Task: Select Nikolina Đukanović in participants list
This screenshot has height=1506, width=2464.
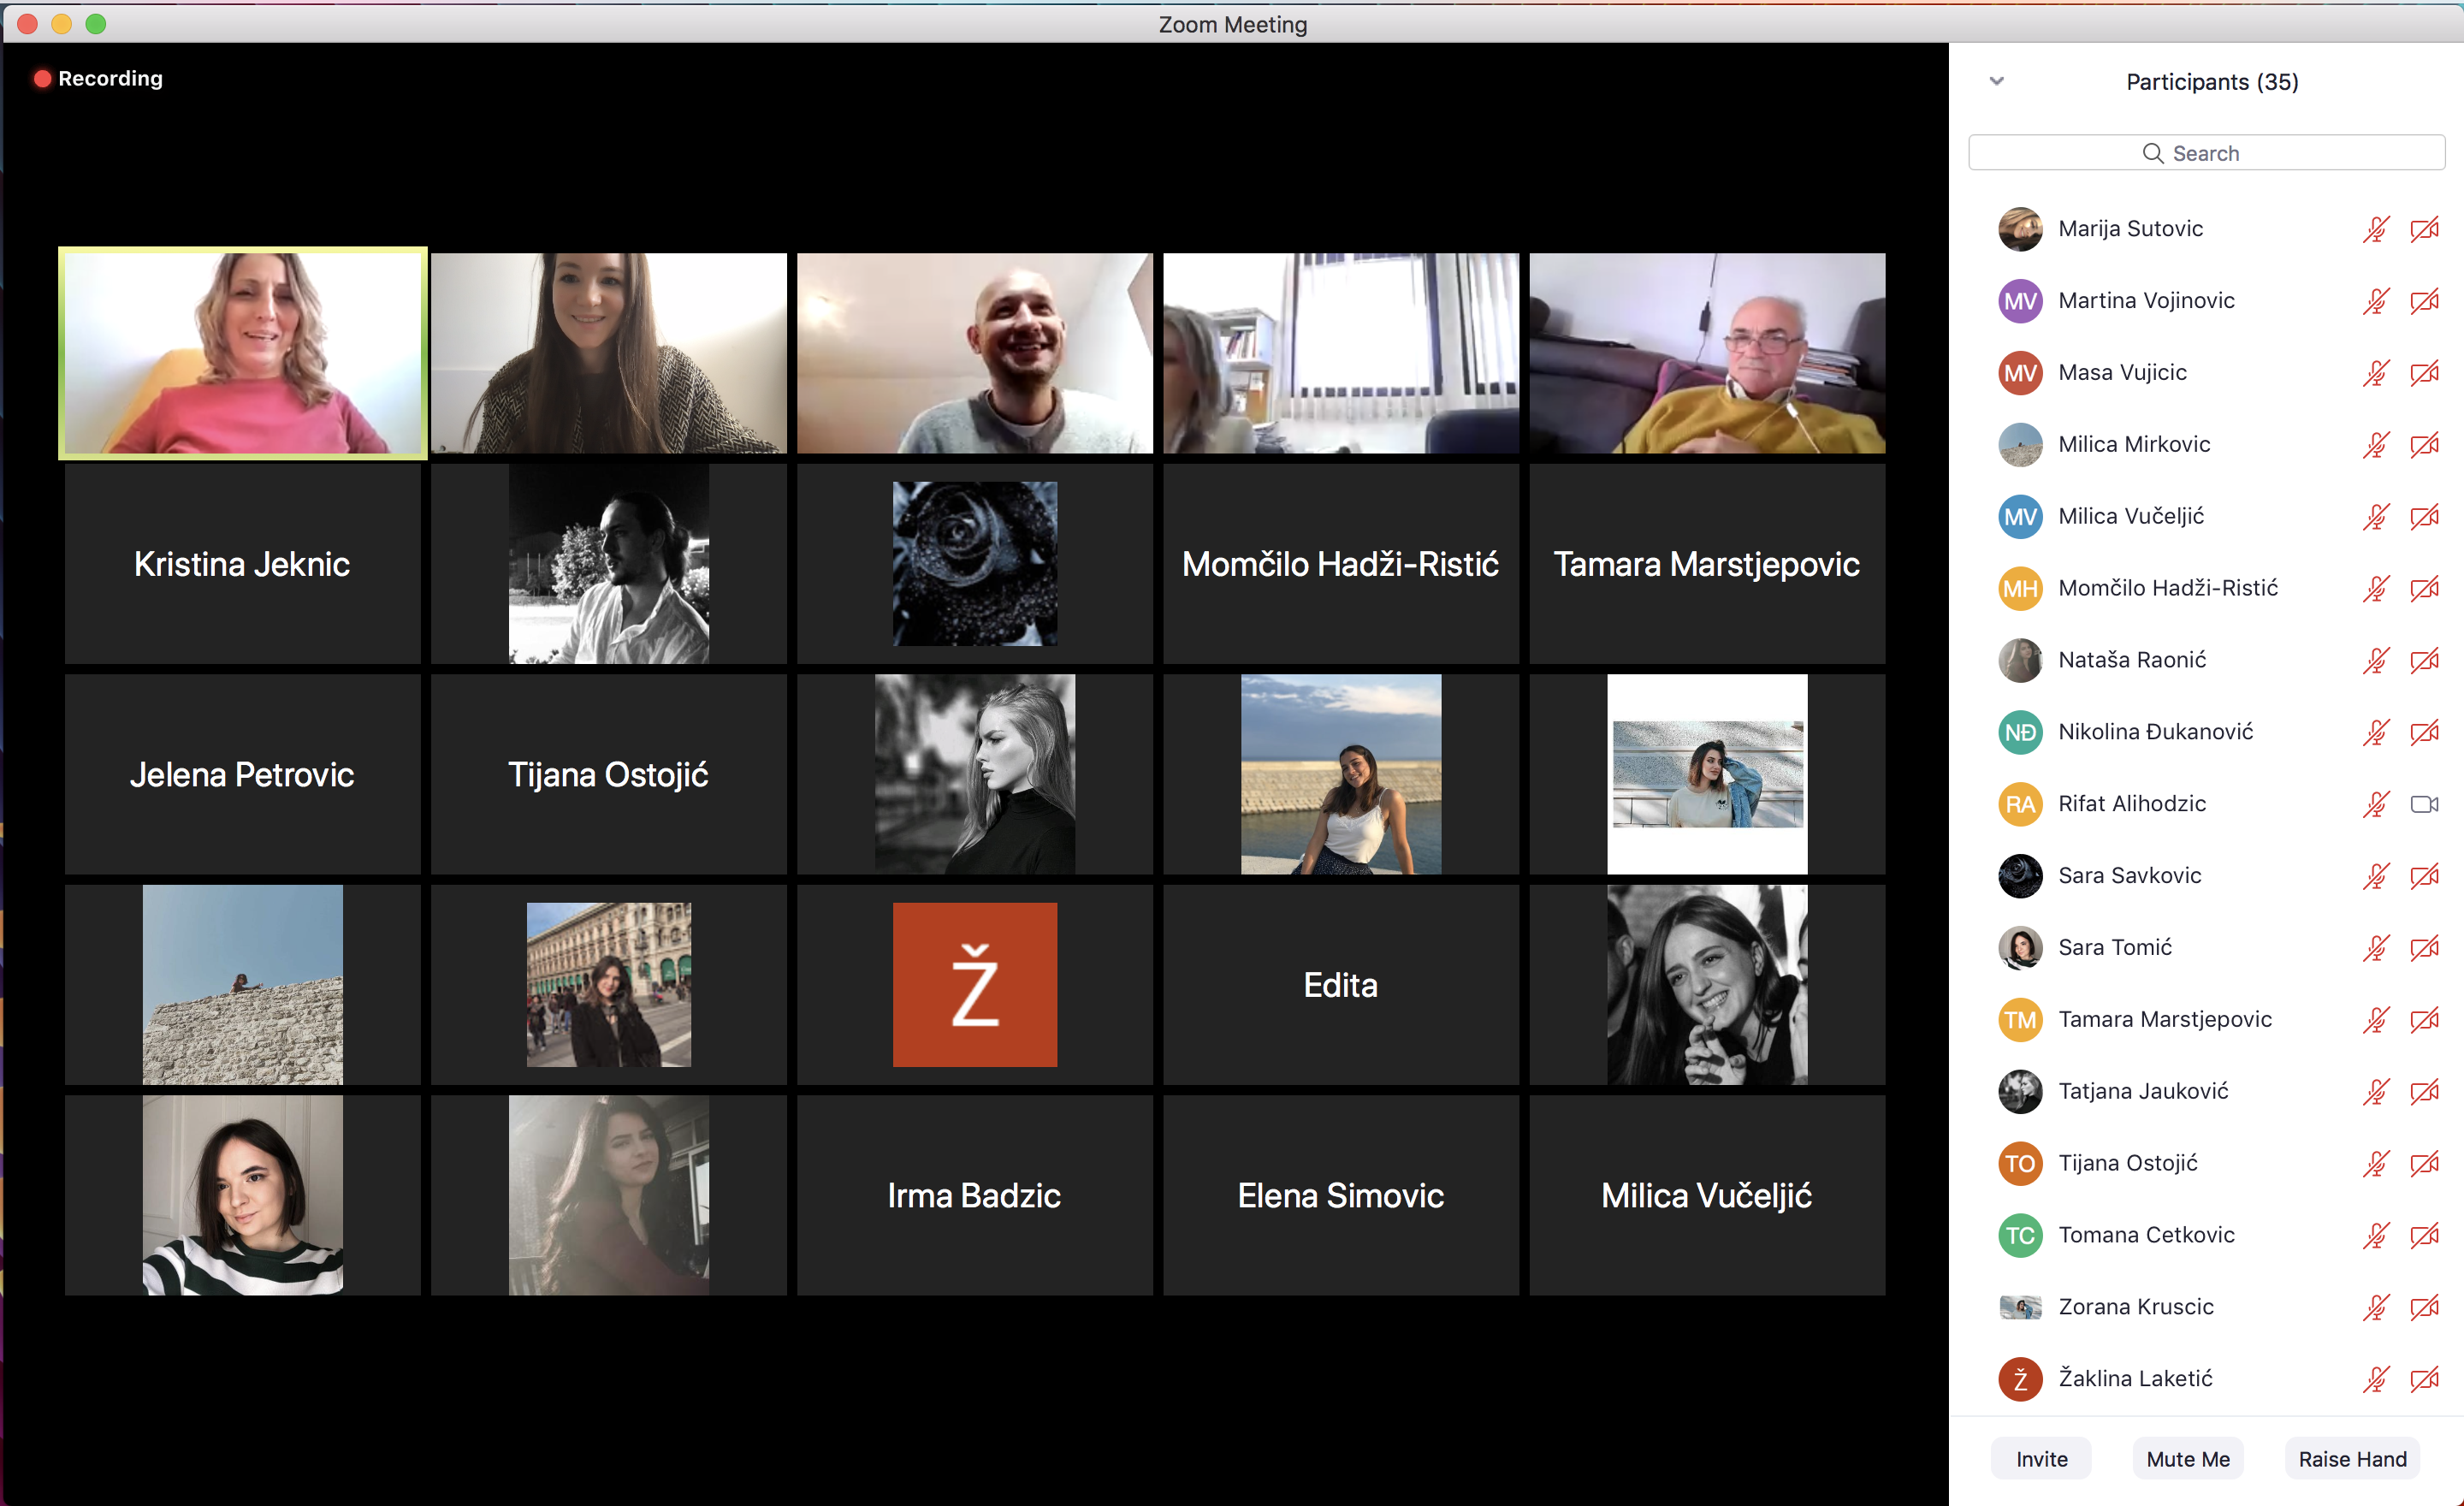Action: click(2207, 732)
